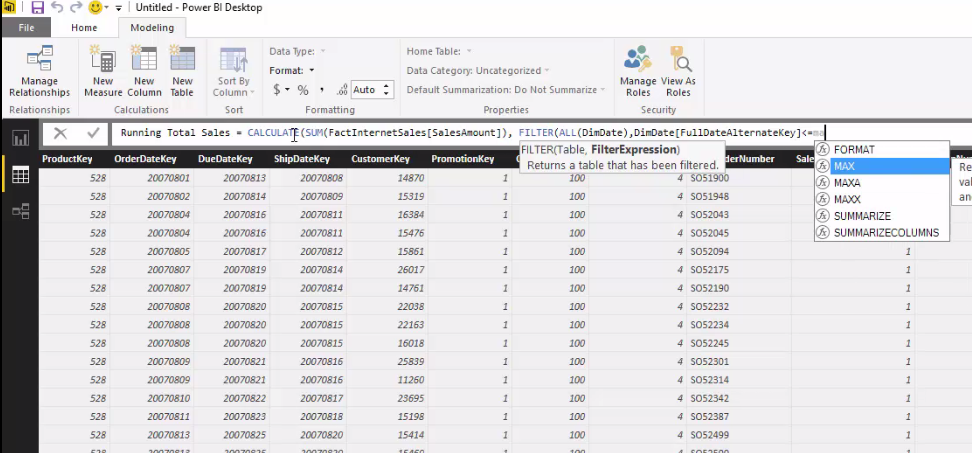
Task: Switch to Report view icon
Action: click(20, 138)
